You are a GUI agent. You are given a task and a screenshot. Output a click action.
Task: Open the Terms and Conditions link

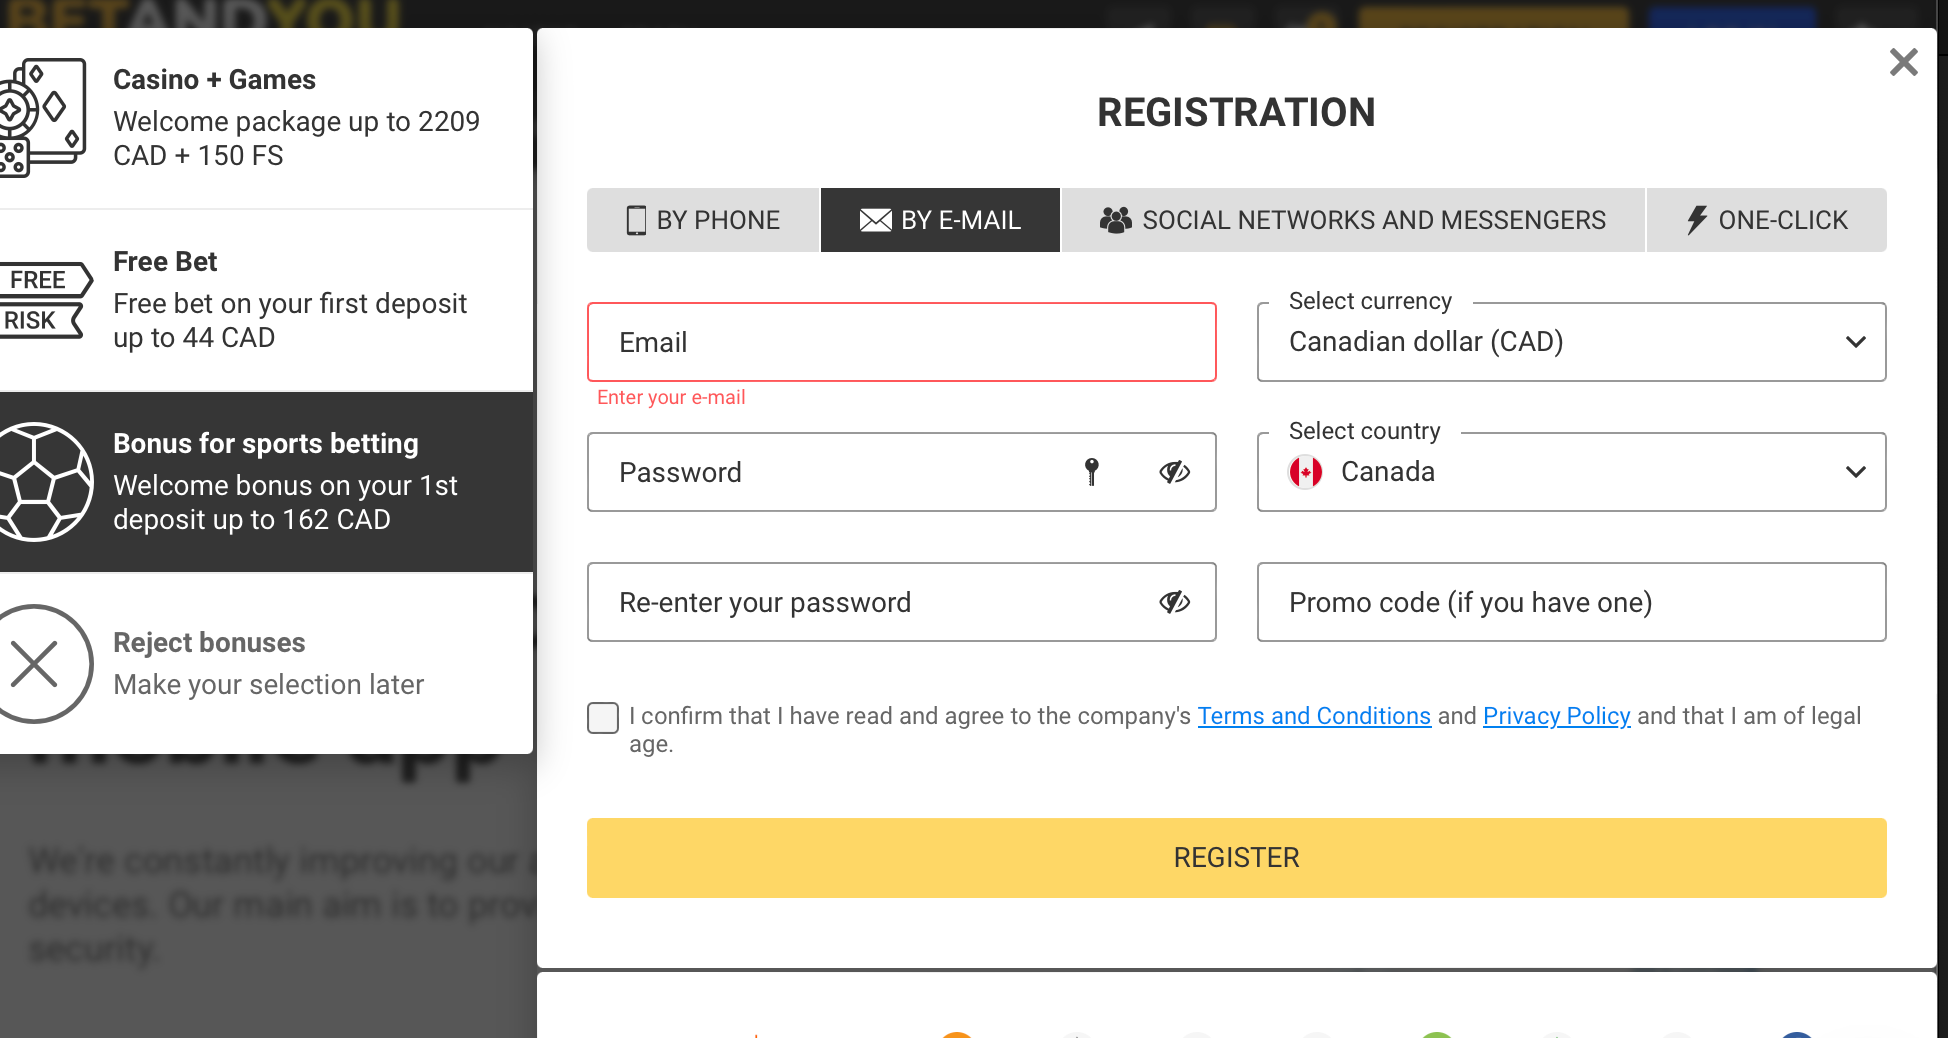pyautogui.click(x=1314, y=716)
